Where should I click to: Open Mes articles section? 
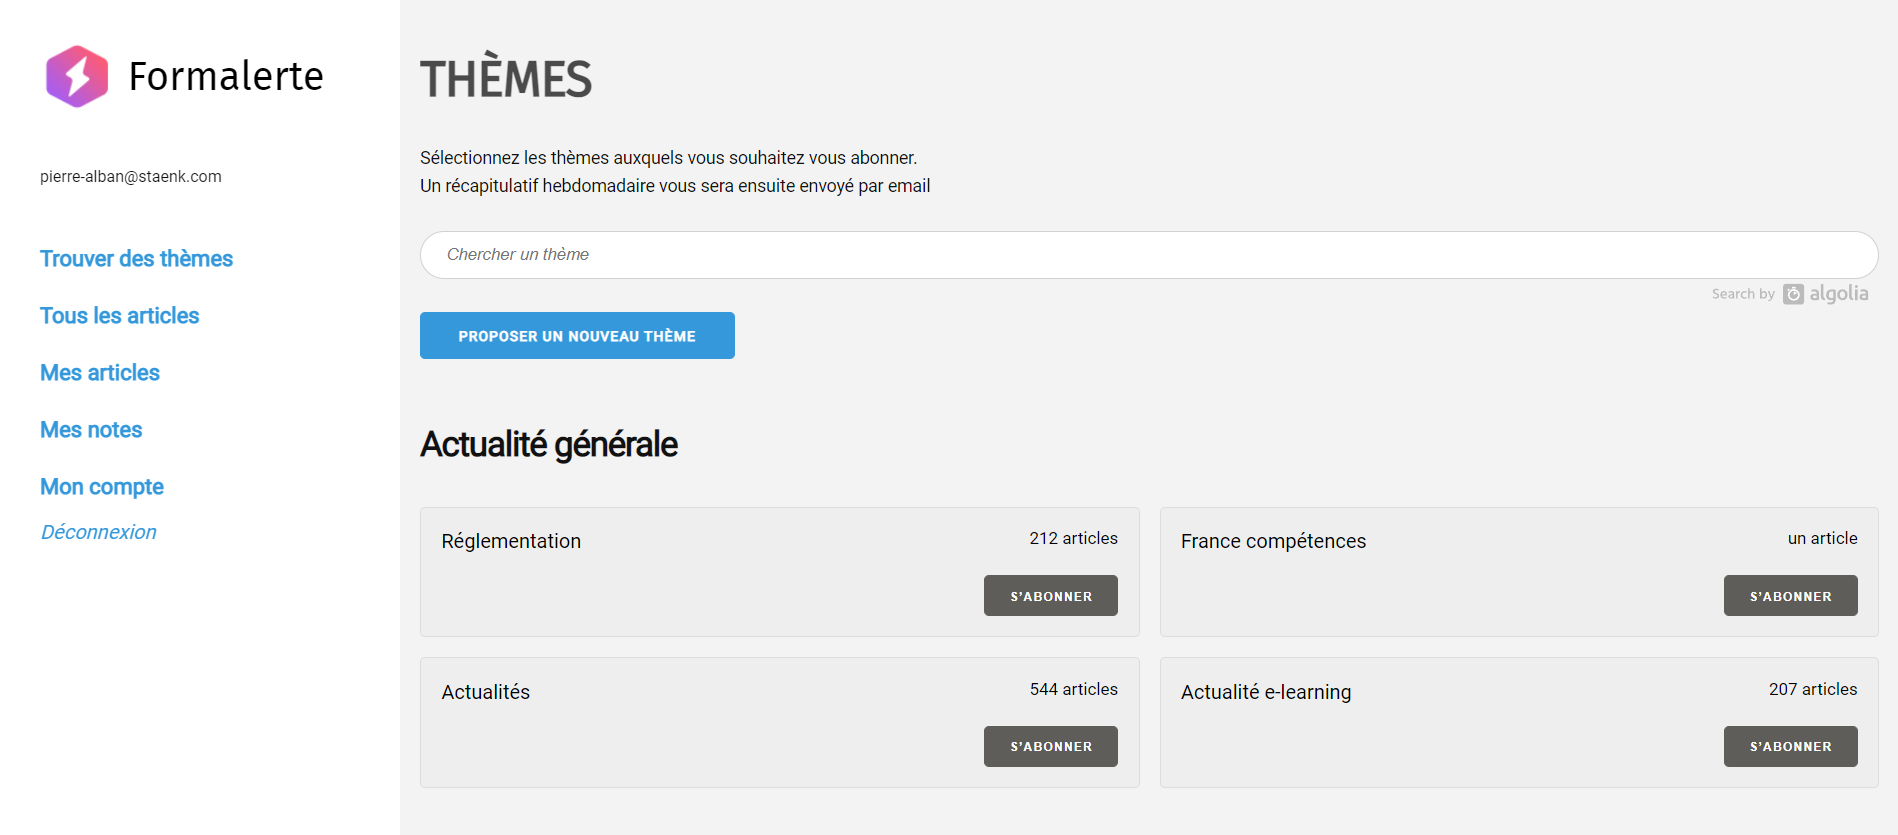100,373
